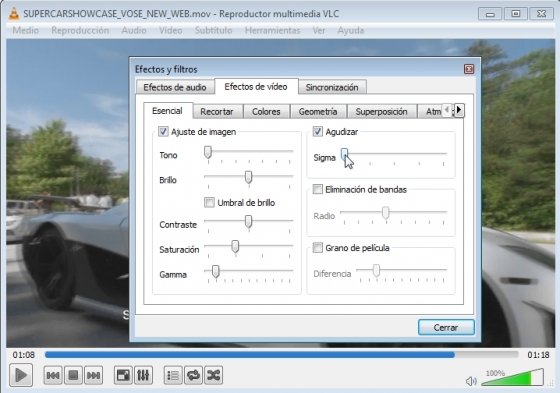Open the Audio menu
560x393 pixels.
[x=134, y=30]
